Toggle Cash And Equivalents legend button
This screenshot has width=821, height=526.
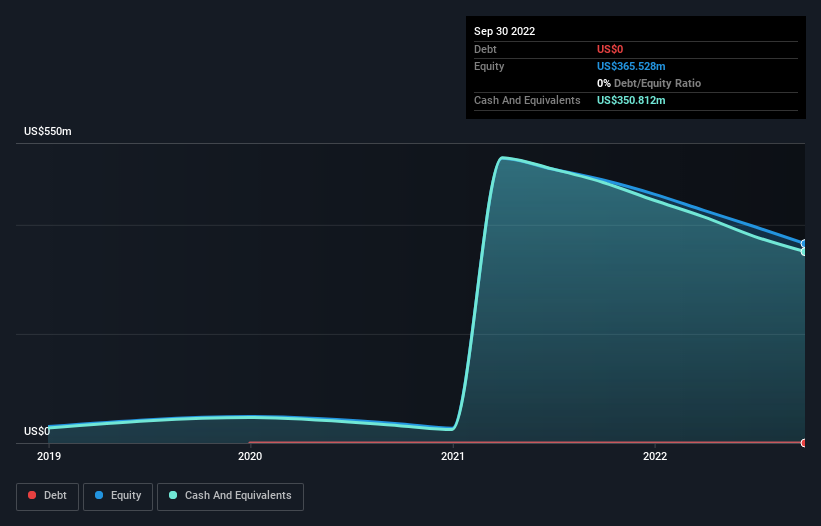tap(230, 496)
